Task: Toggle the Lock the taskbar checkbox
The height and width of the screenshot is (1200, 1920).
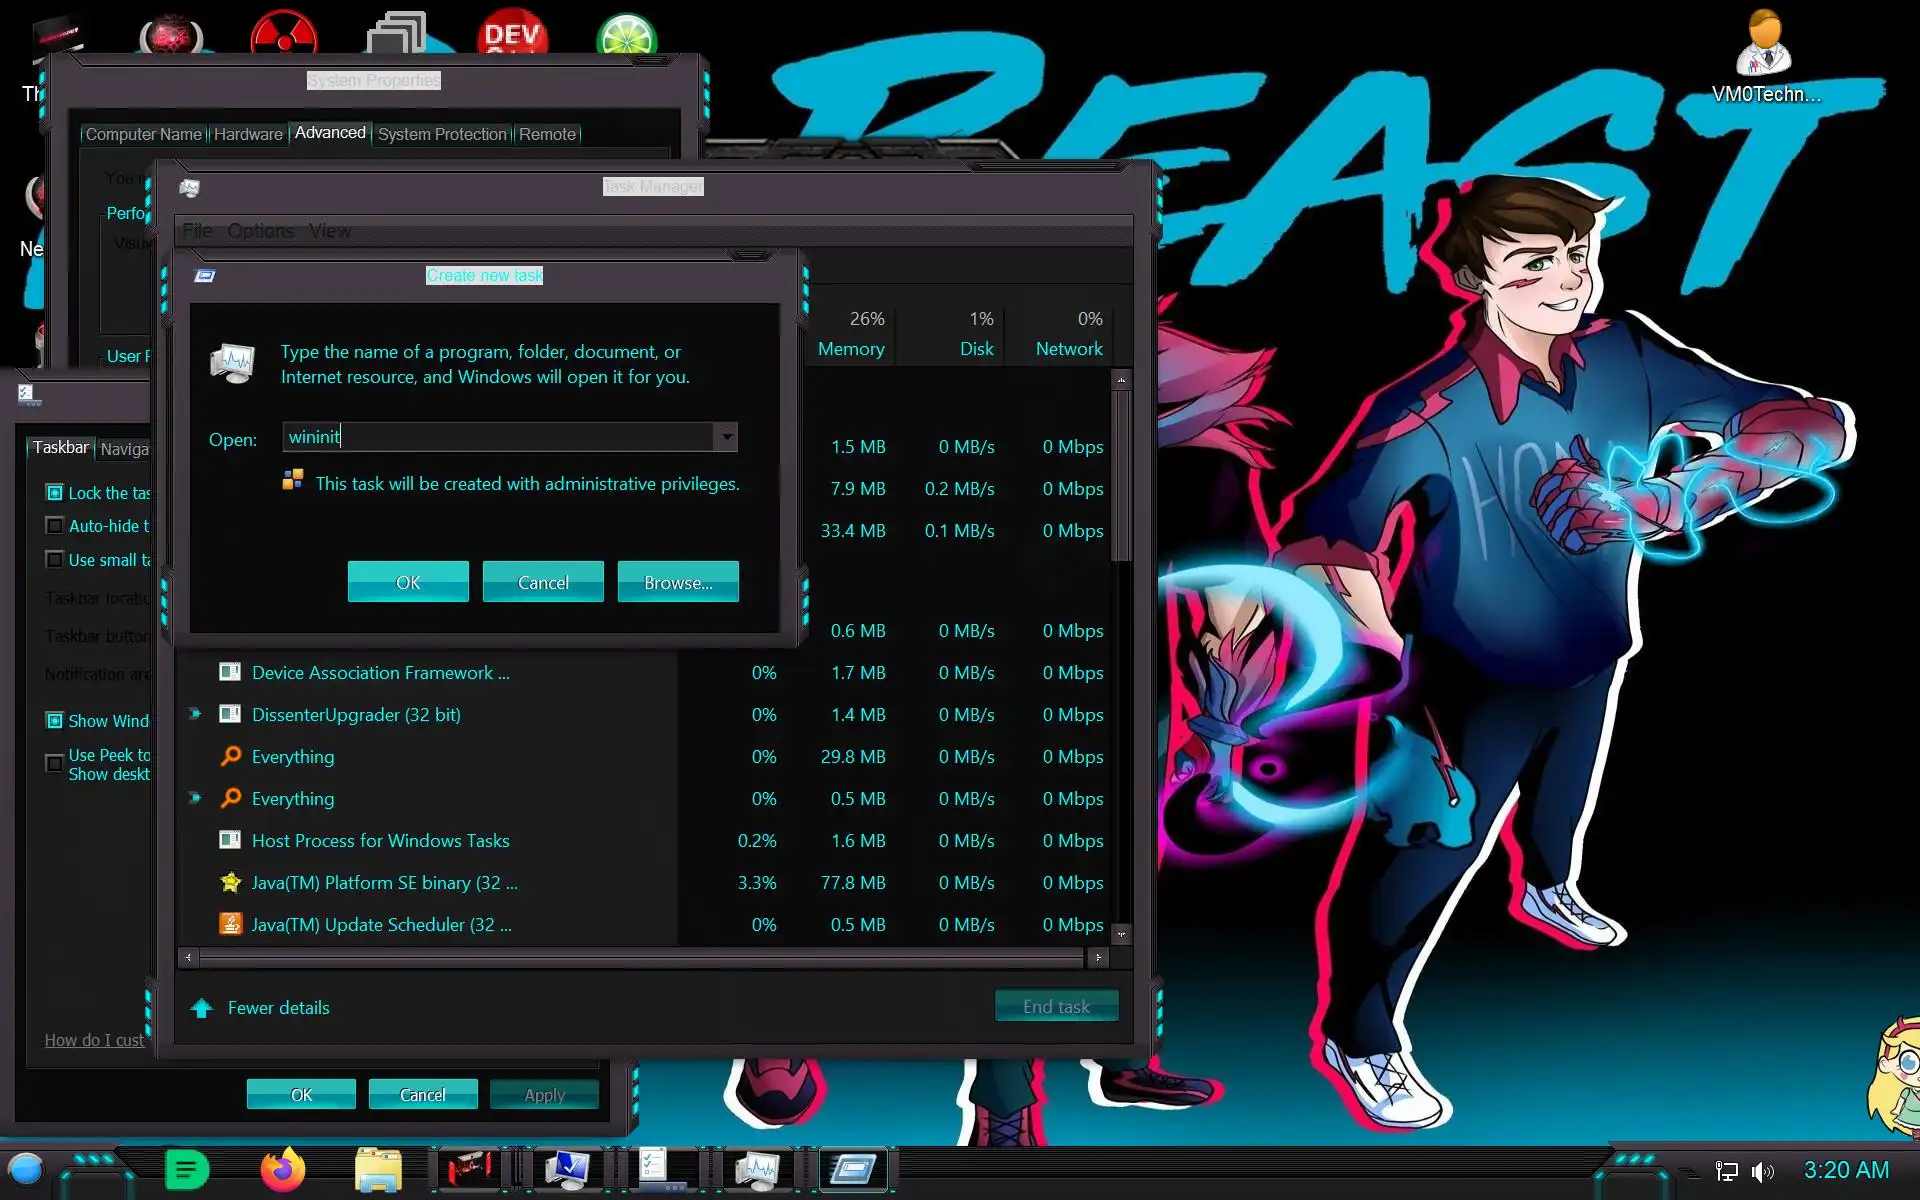Action: point(55,492)
